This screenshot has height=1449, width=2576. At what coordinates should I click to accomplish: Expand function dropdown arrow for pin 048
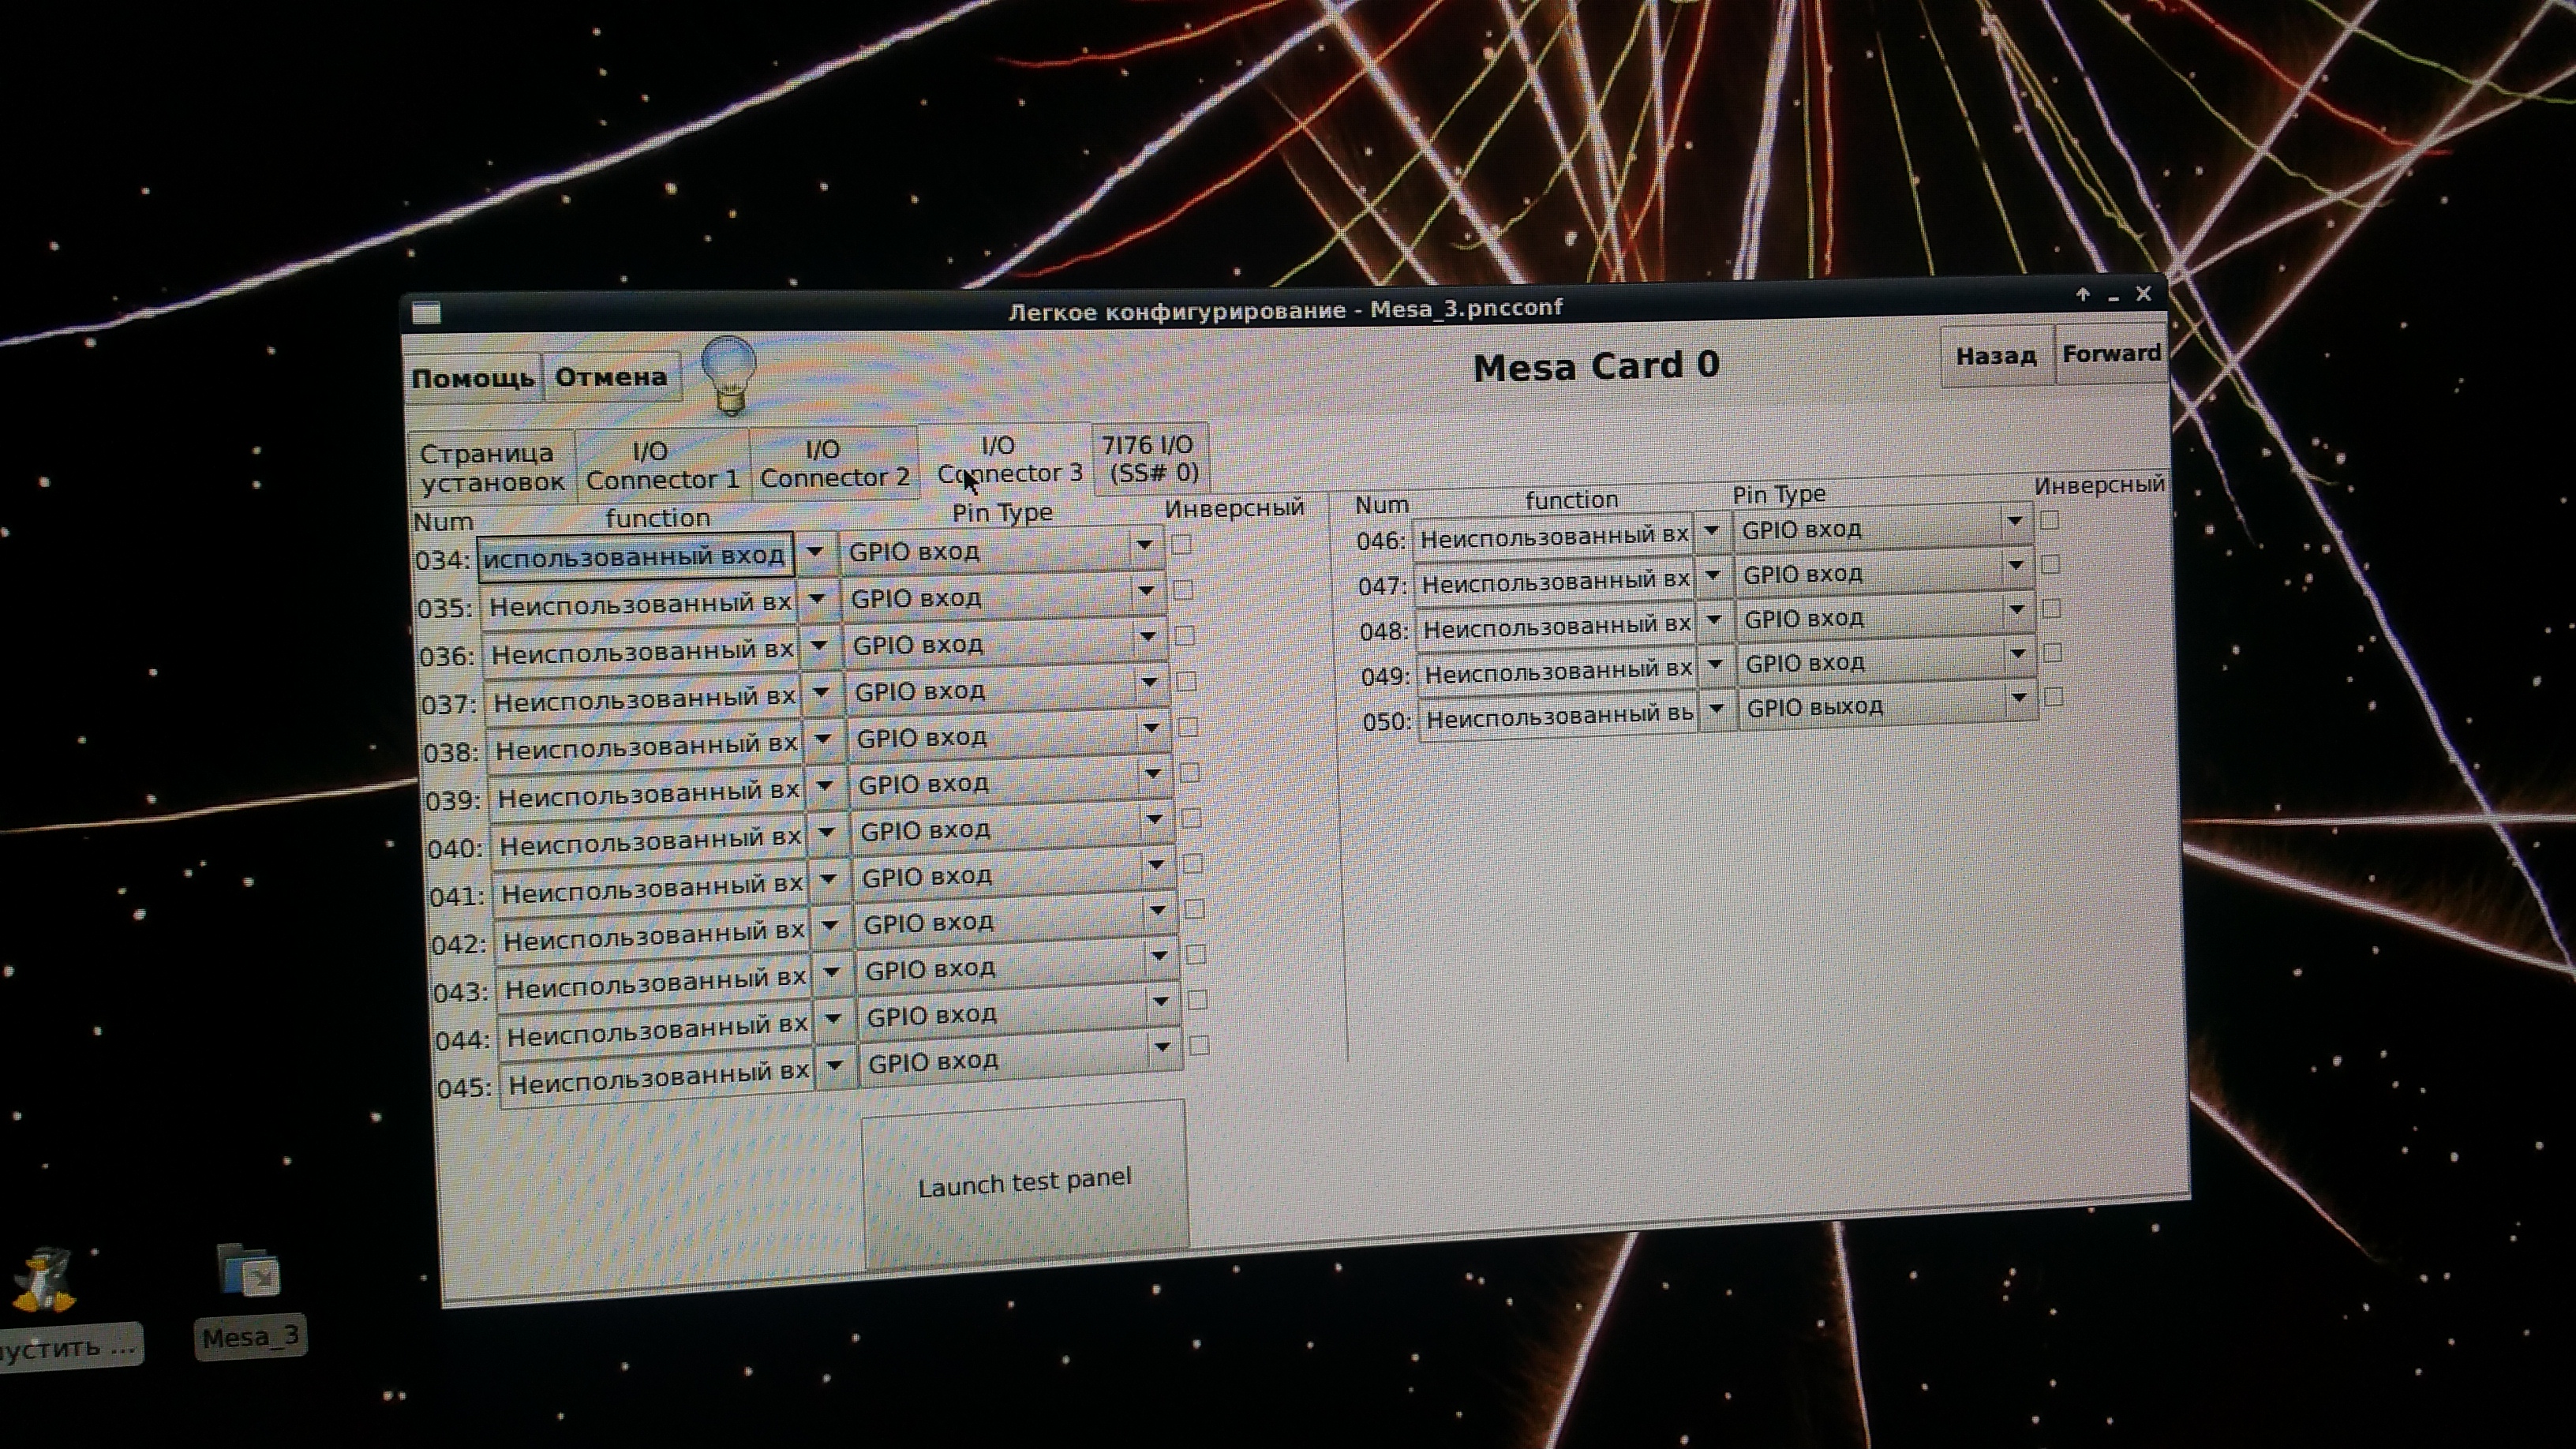coord(1714,620)
